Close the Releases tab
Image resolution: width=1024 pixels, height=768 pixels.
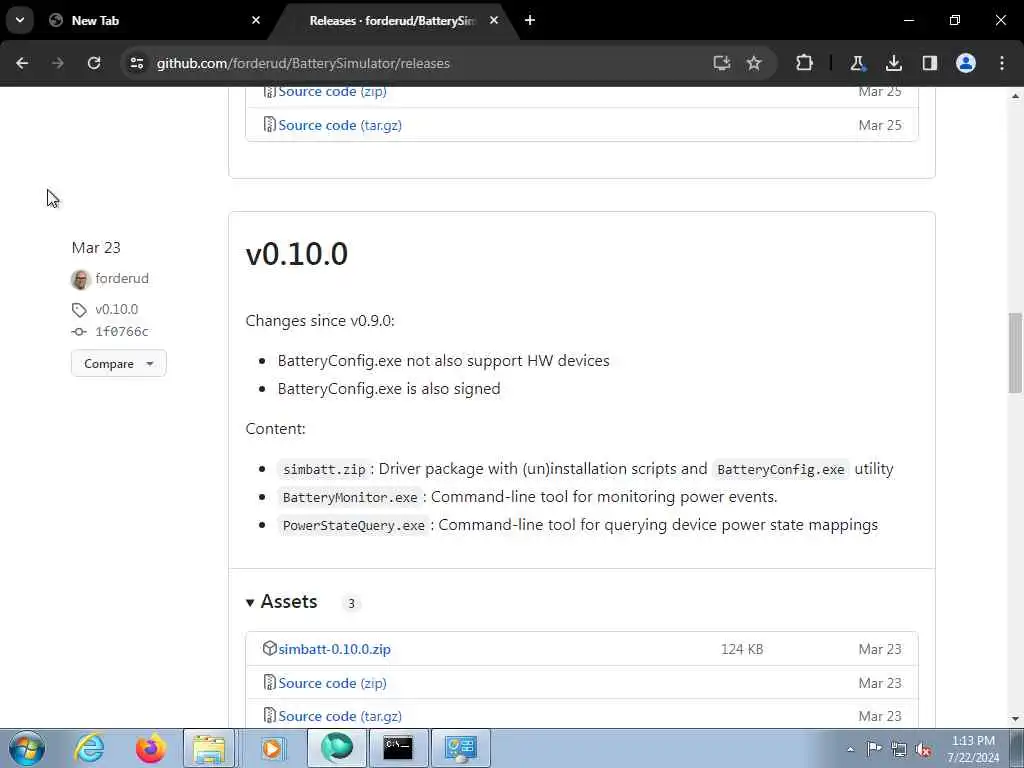tap(494, 20)
